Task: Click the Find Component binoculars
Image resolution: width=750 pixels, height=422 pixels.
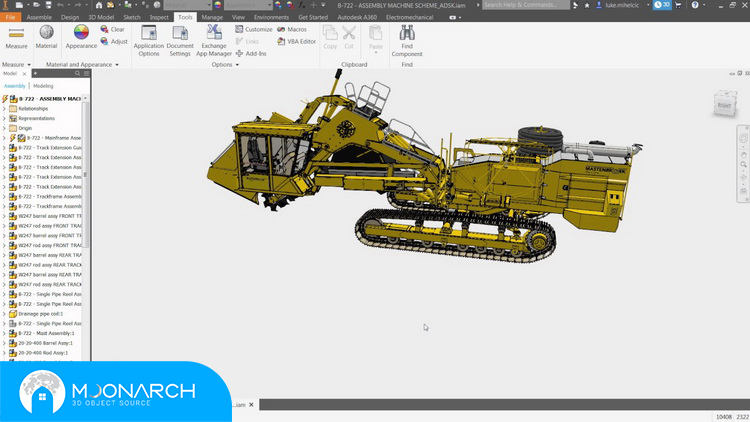Action: point(407,41)
